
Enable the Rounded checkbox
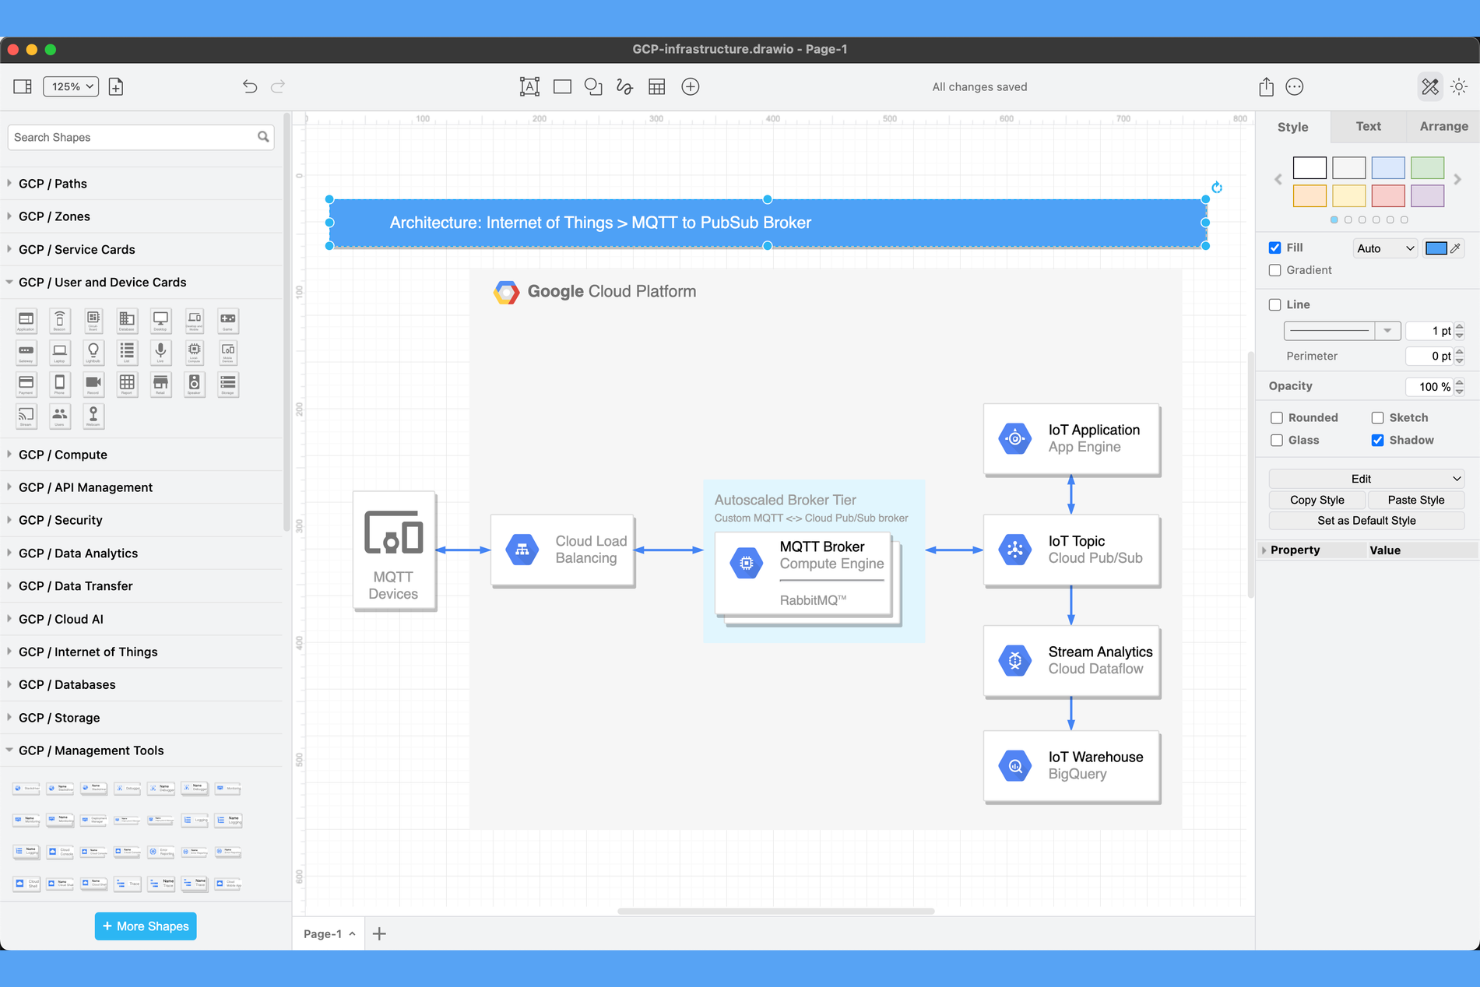(x=1276, y=418)
